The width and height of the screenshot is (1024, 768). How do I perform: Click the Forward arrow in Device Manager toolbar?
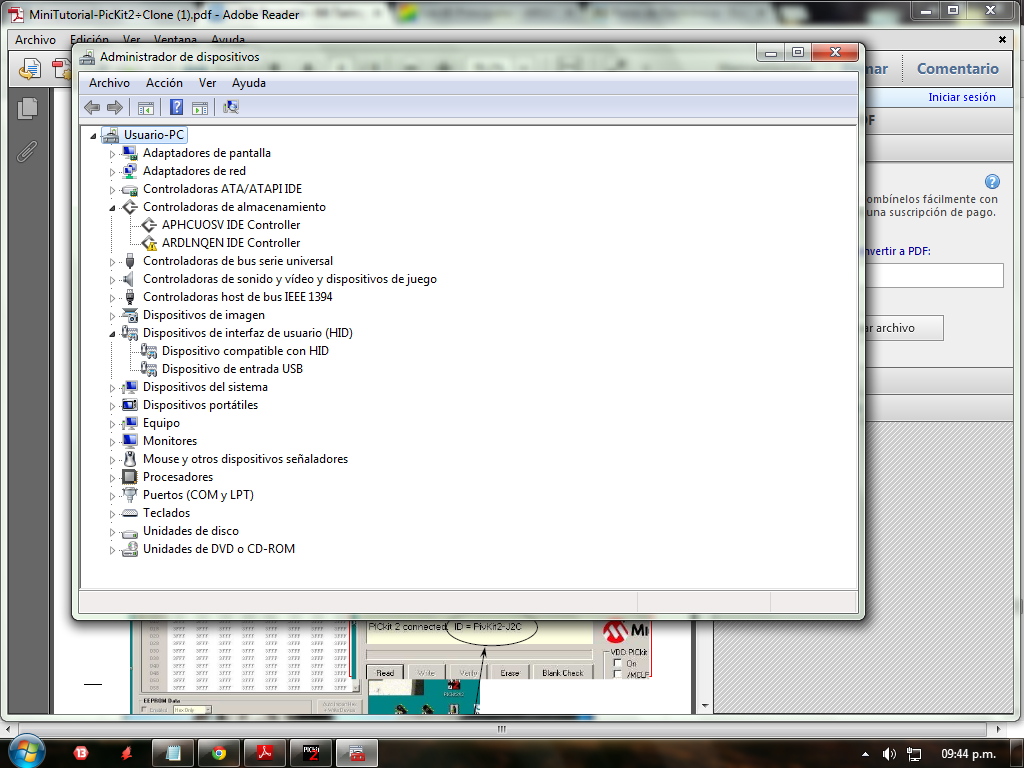coord(114,107)
